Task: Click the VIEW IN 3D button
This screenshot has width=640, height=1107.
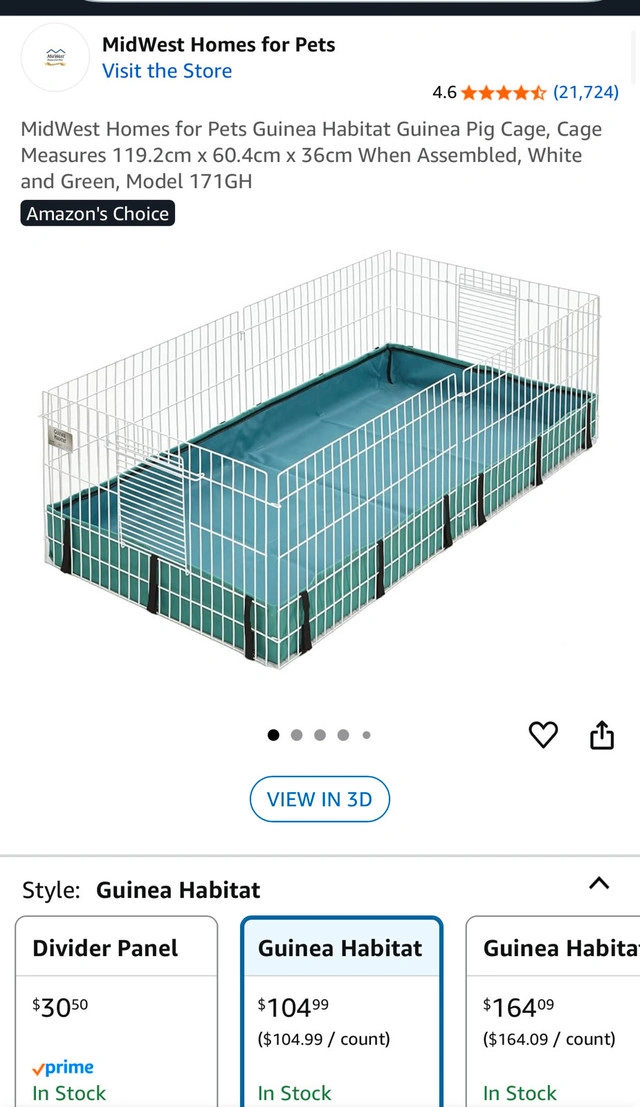Action: coord(320,799)
